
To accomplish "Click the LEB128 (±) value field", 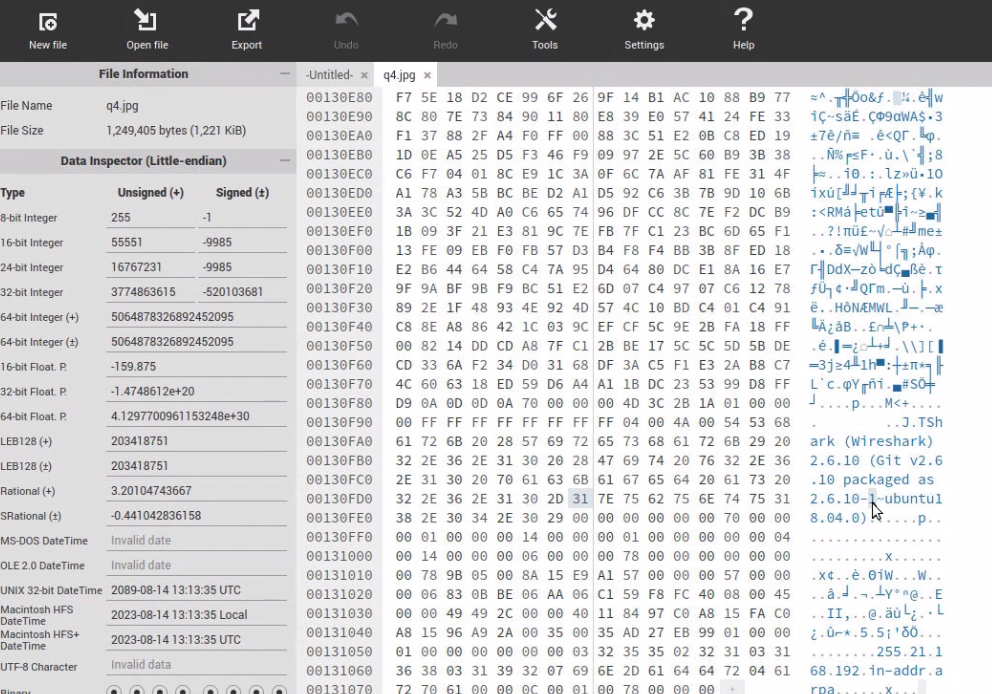I will click(x=196, y=466).
